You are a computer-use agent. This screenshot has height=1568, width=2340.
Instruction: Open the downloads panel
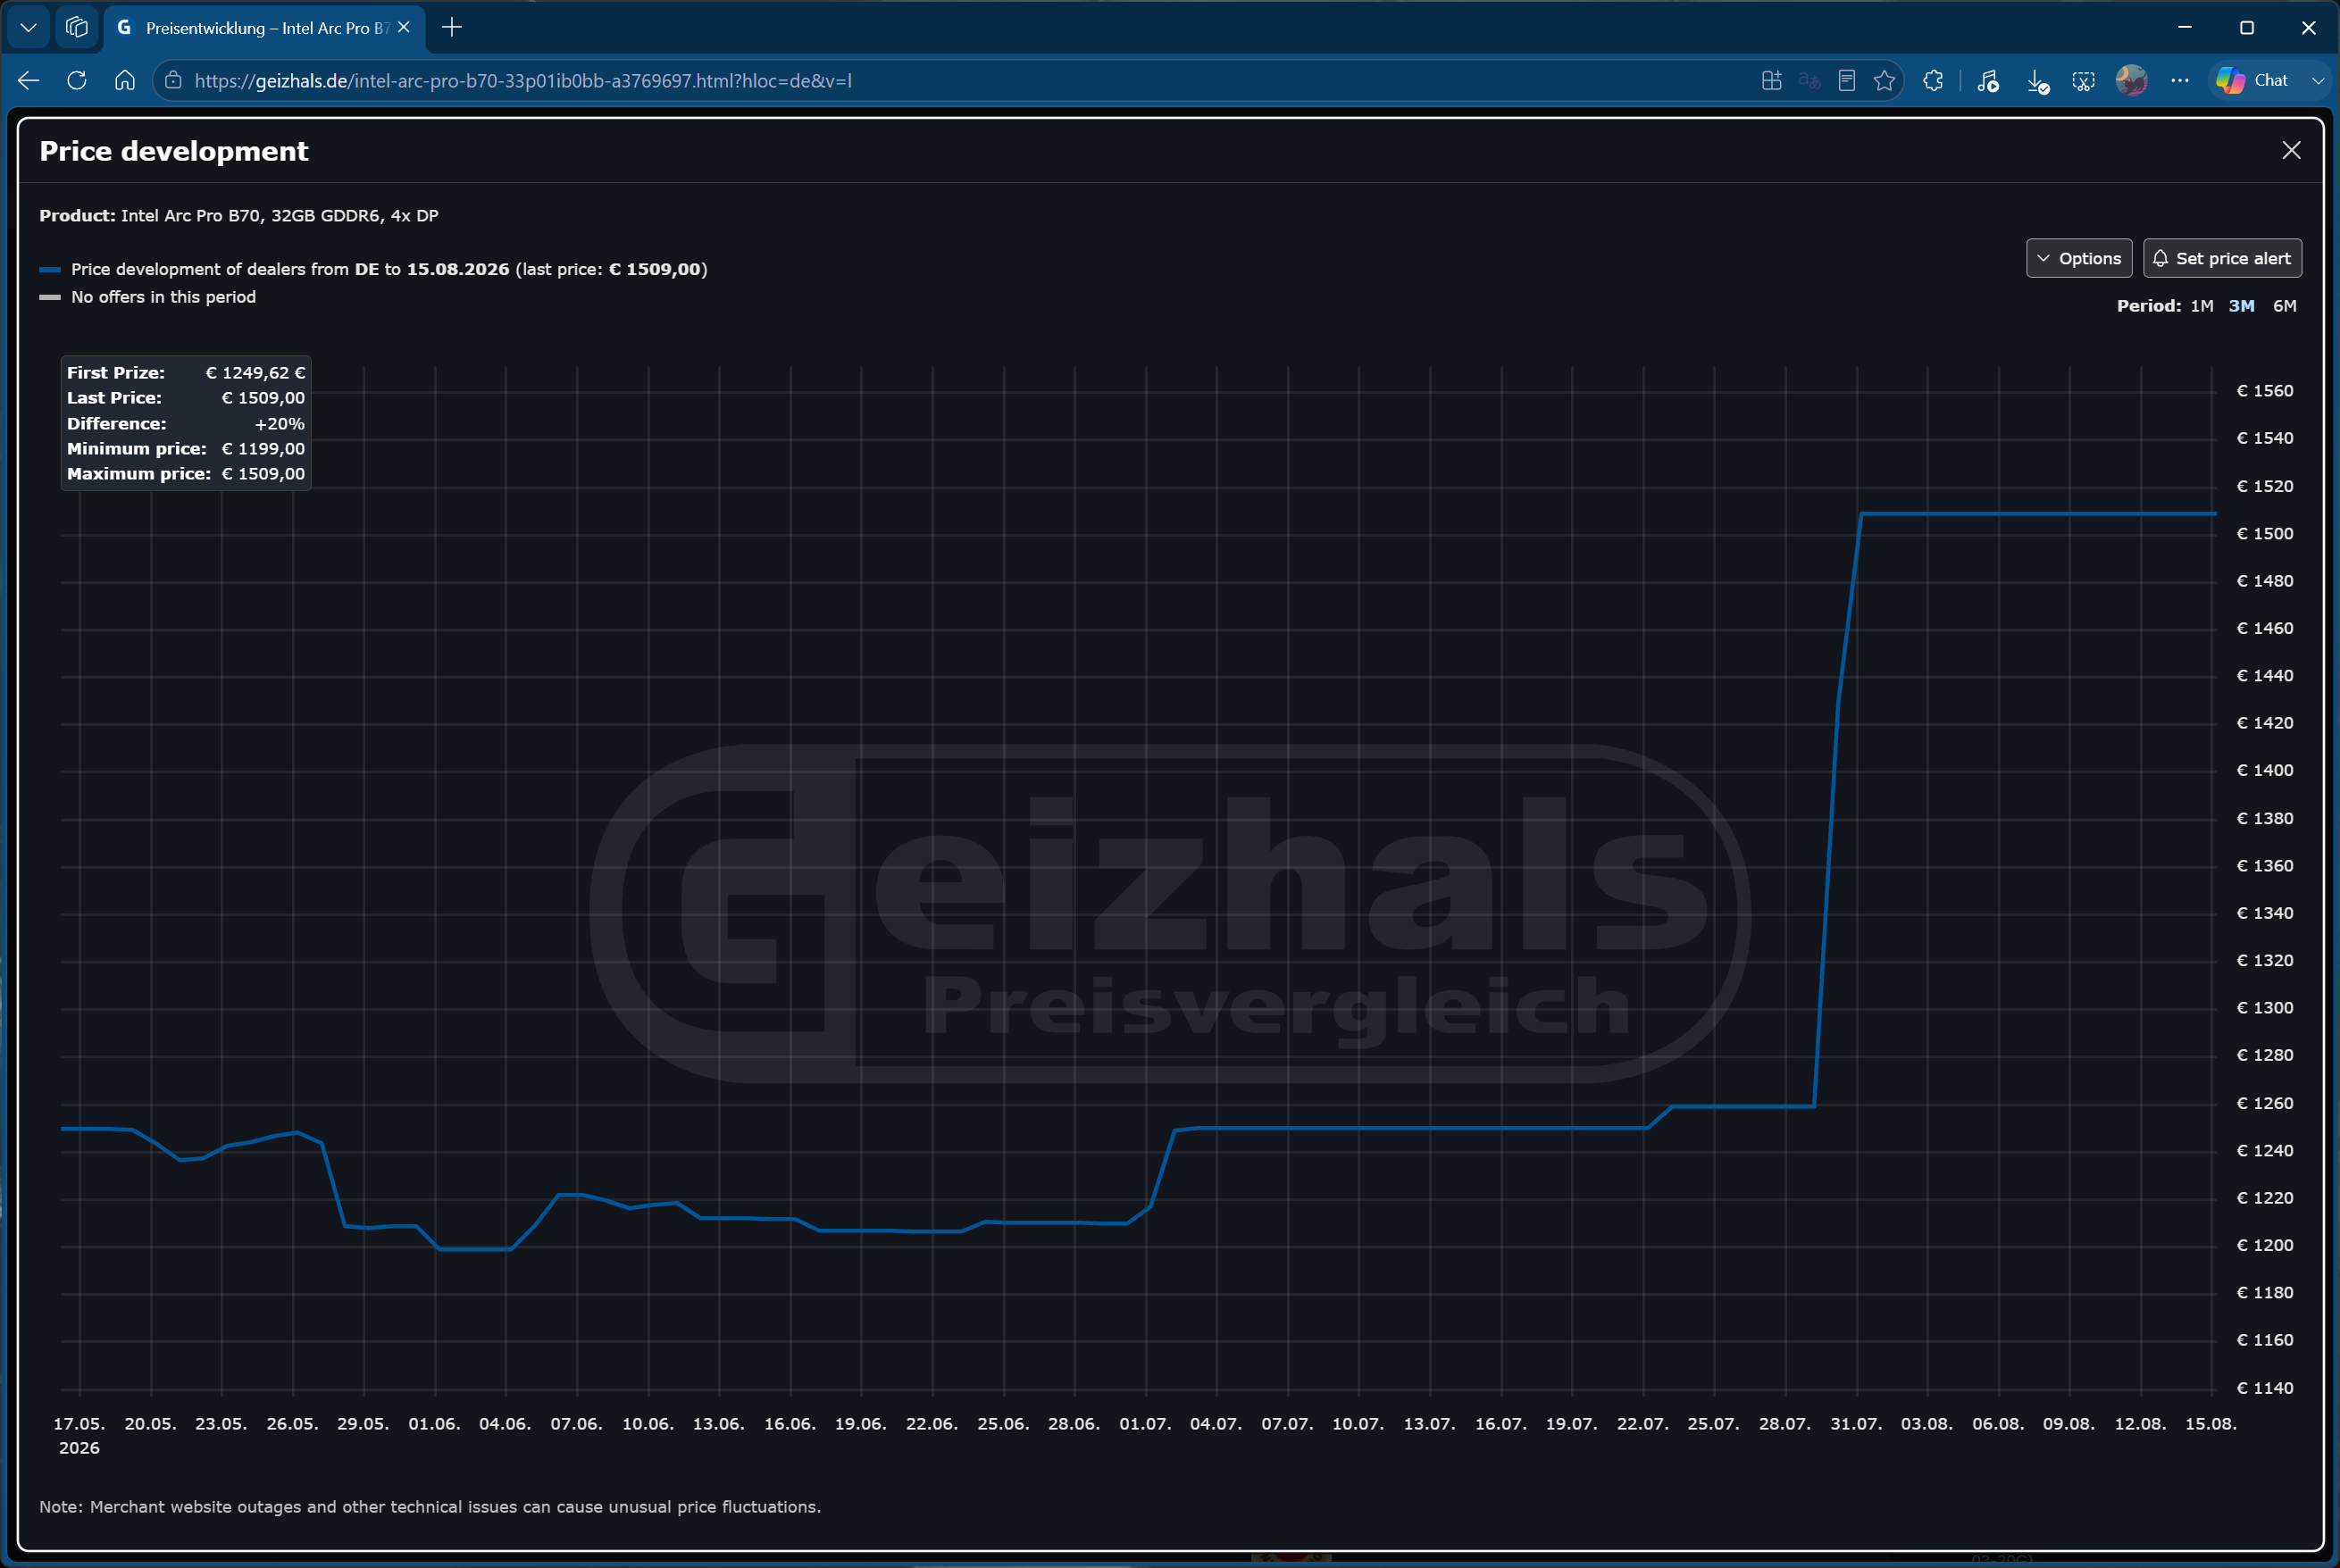coord(2037,81)
